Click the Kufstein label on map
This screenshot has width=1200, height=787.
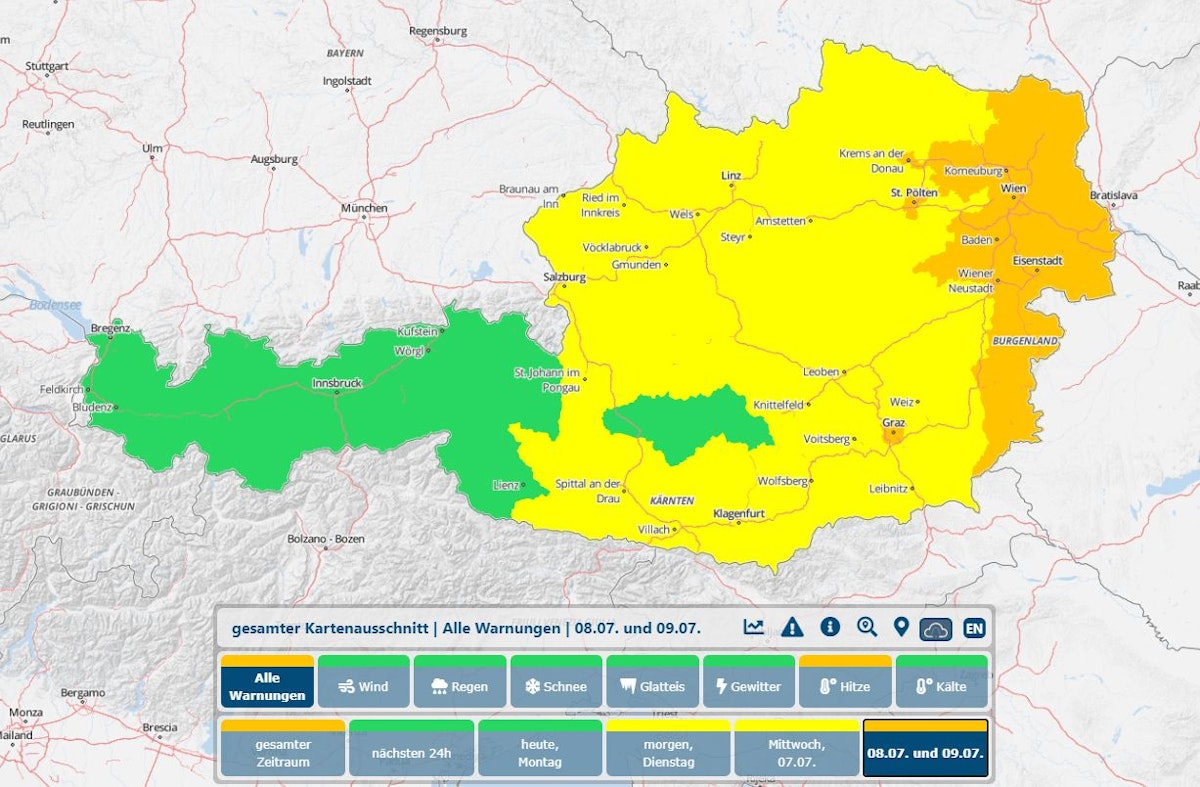tap(418, 330)
